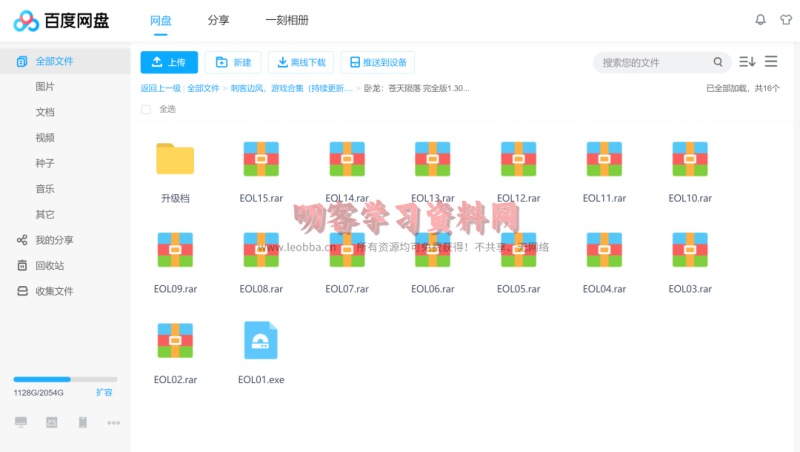Click the 扩容 expand storage link

pyautogui.click(x=104, y=392)
